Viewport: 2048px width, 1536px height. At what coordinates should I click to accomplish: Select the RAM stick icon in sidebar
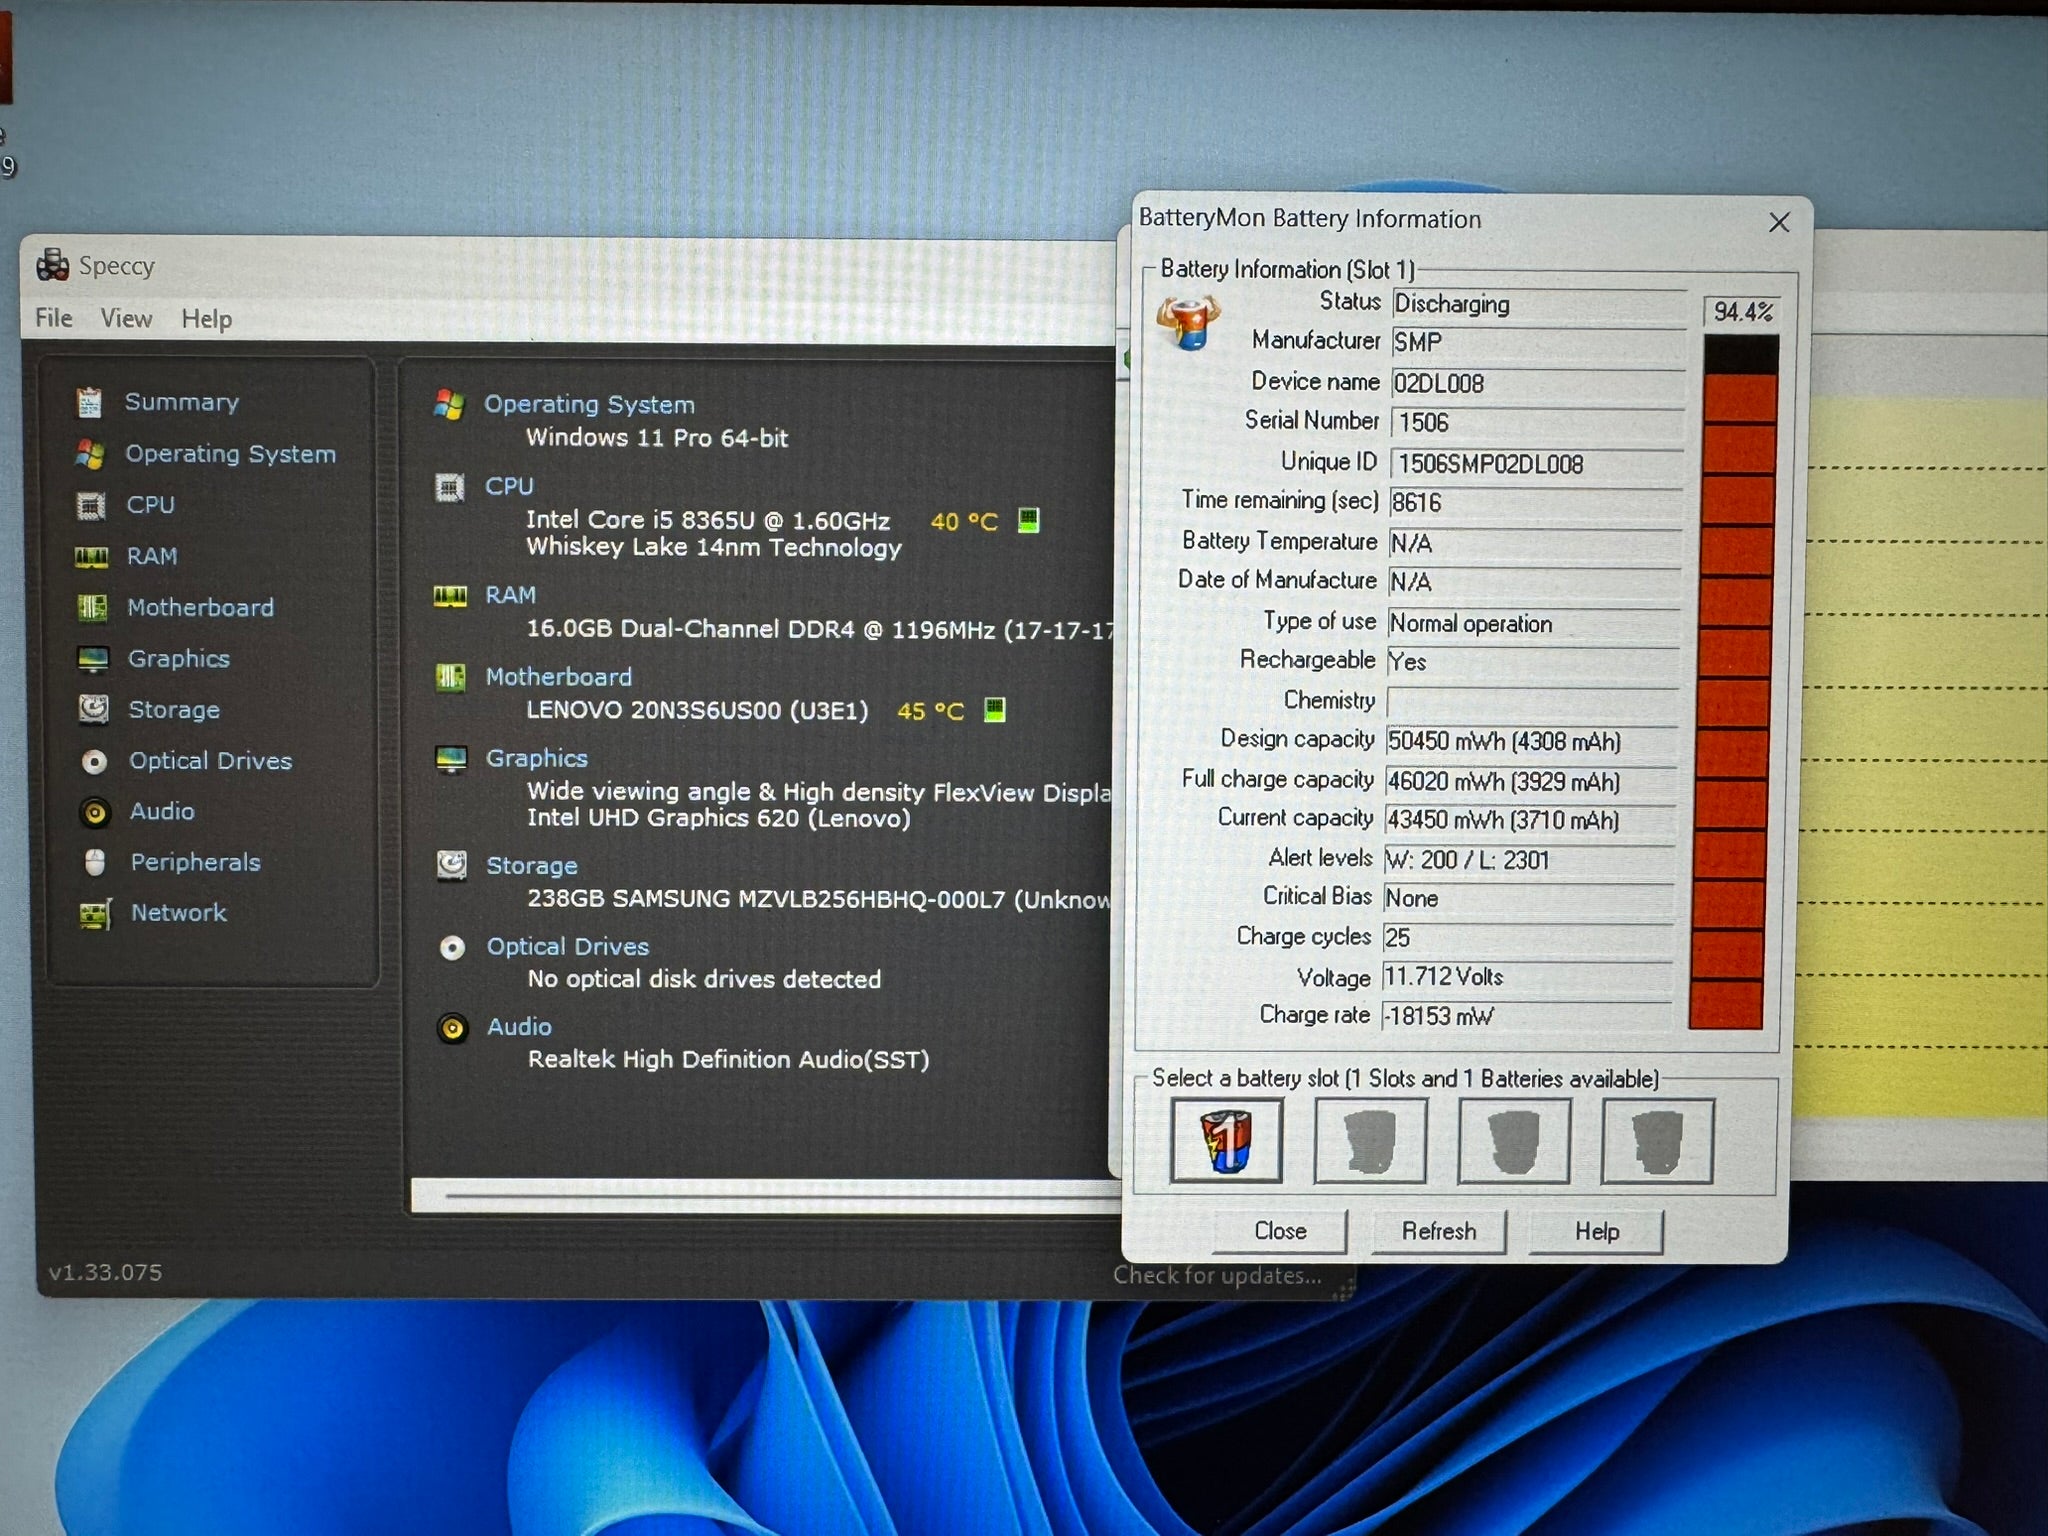[x=91, y=557]
